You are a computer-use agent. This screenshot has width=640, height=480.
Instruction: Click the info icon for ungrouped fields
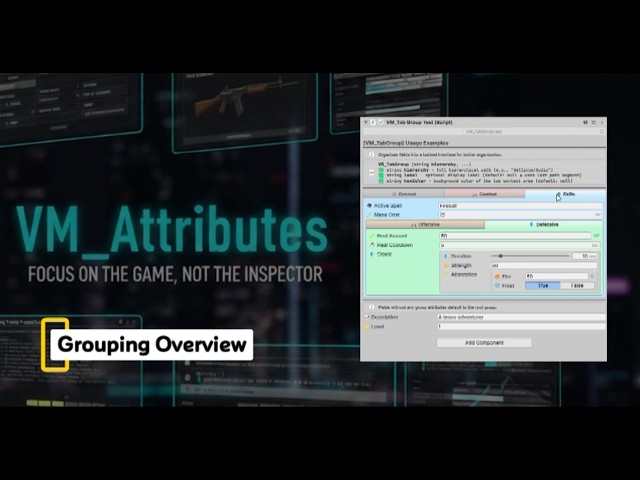coord(371,307)
